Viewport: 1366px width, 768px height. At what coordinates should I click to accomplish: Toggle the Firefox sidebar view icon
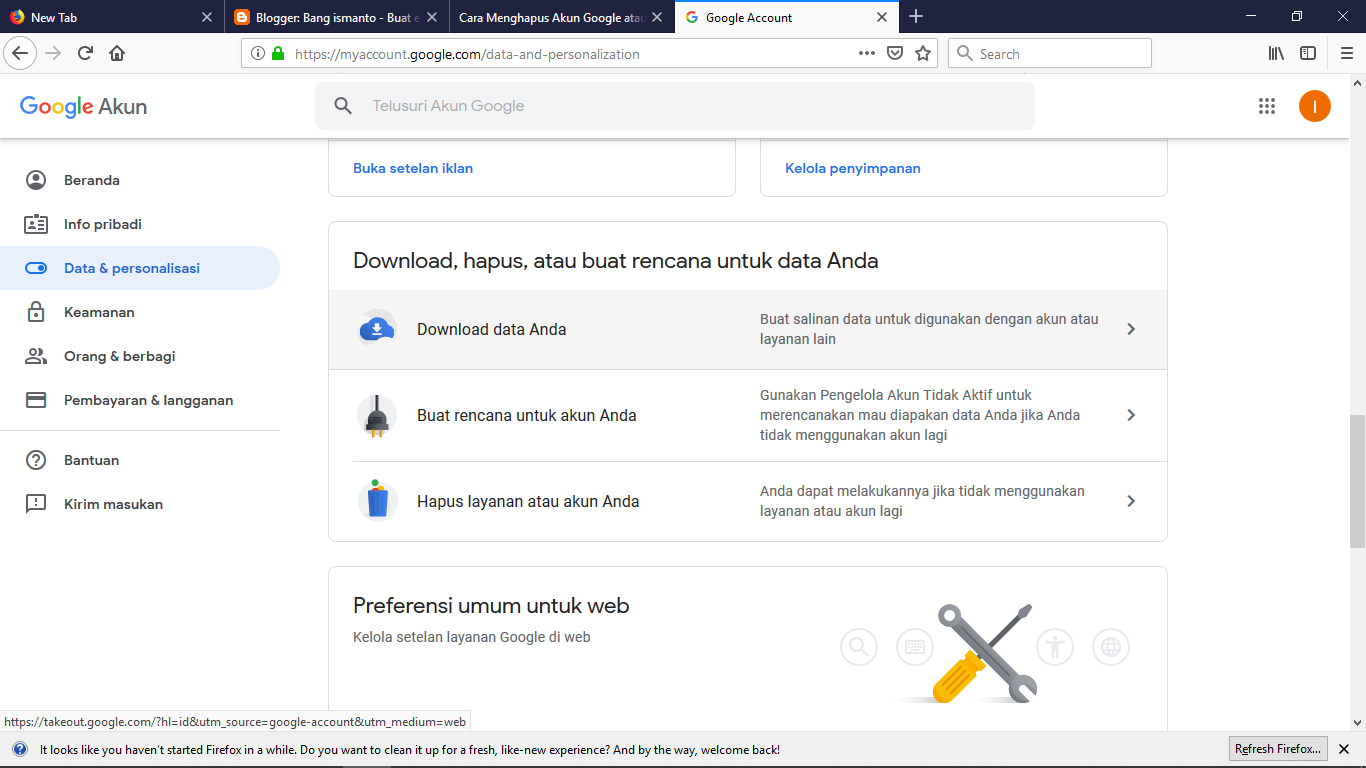(x=1308, y=54)
